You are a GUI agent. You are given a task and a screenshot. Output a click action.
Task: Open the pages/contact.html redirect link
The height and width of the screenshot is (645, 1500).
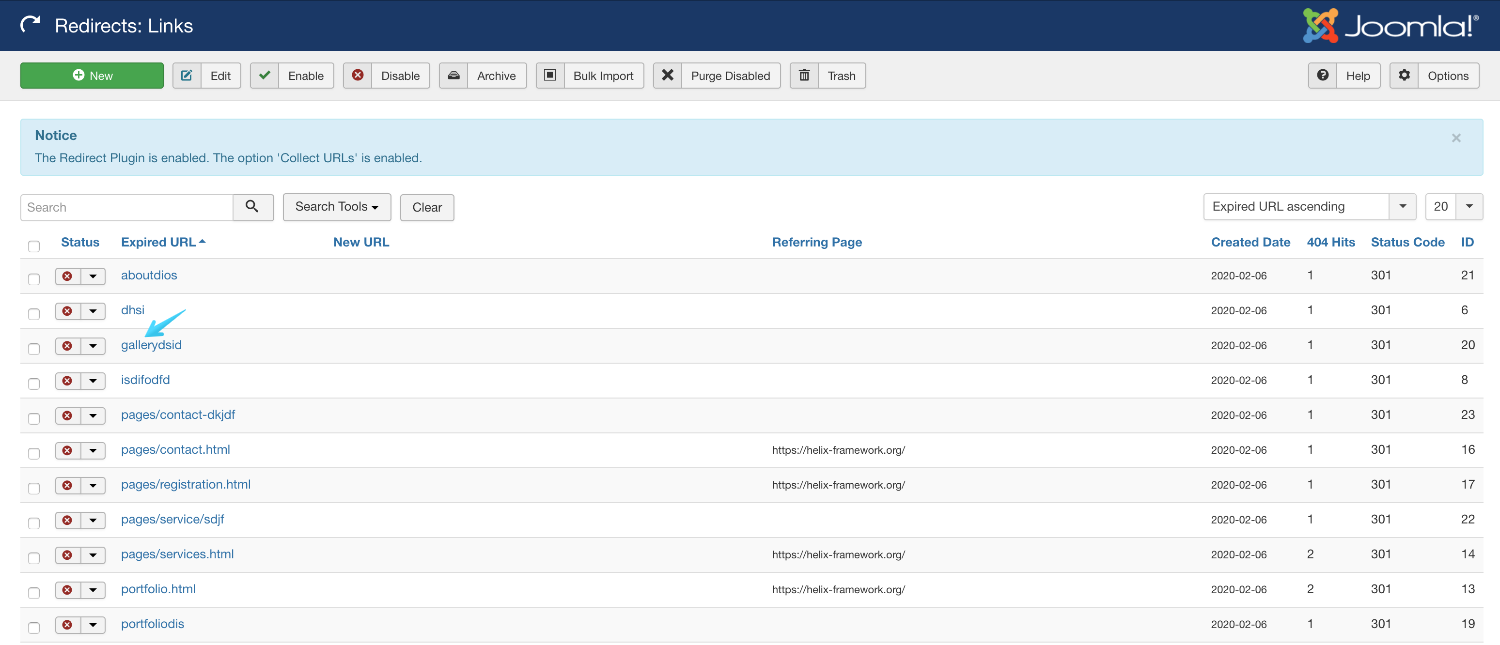coord(175,450)
